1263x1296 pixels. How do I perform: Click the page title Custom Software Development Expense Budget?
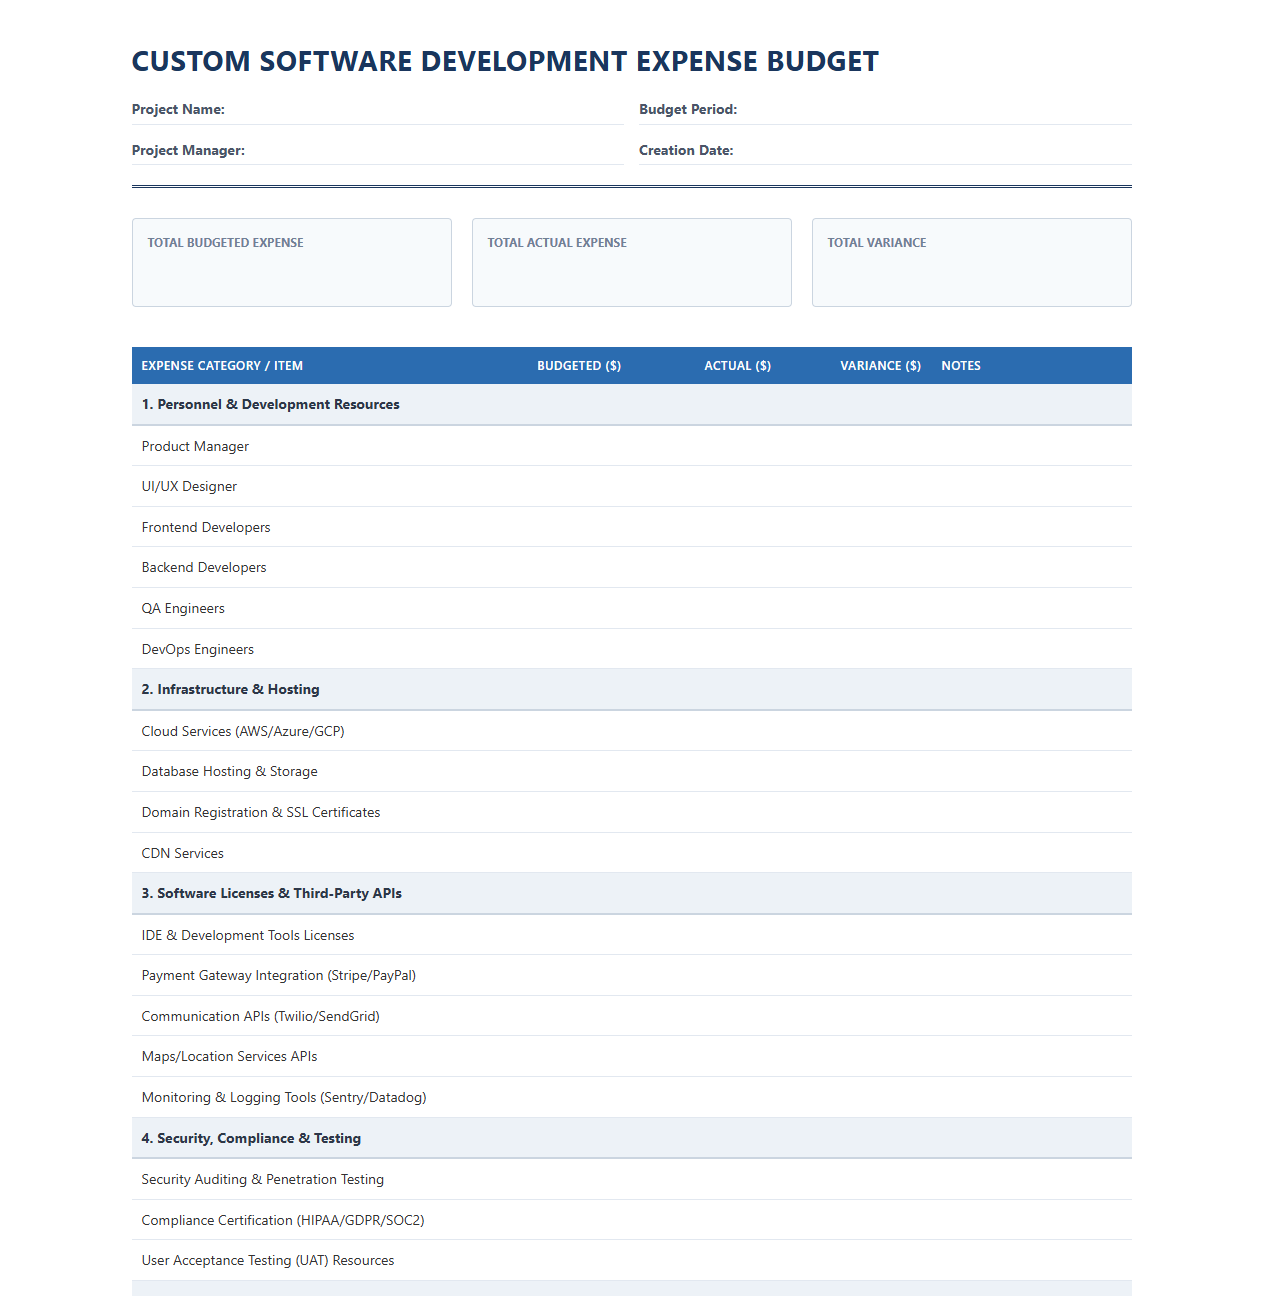click(505, 61)
